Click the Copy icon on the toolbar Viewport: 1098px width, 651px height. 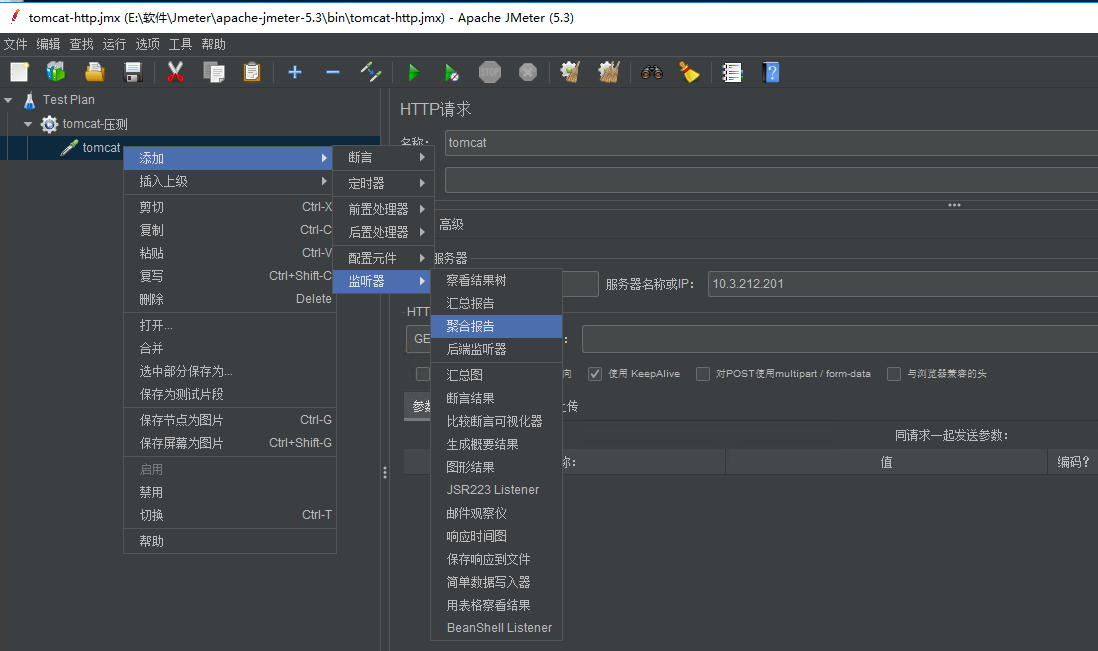click(x=212, y=72)
